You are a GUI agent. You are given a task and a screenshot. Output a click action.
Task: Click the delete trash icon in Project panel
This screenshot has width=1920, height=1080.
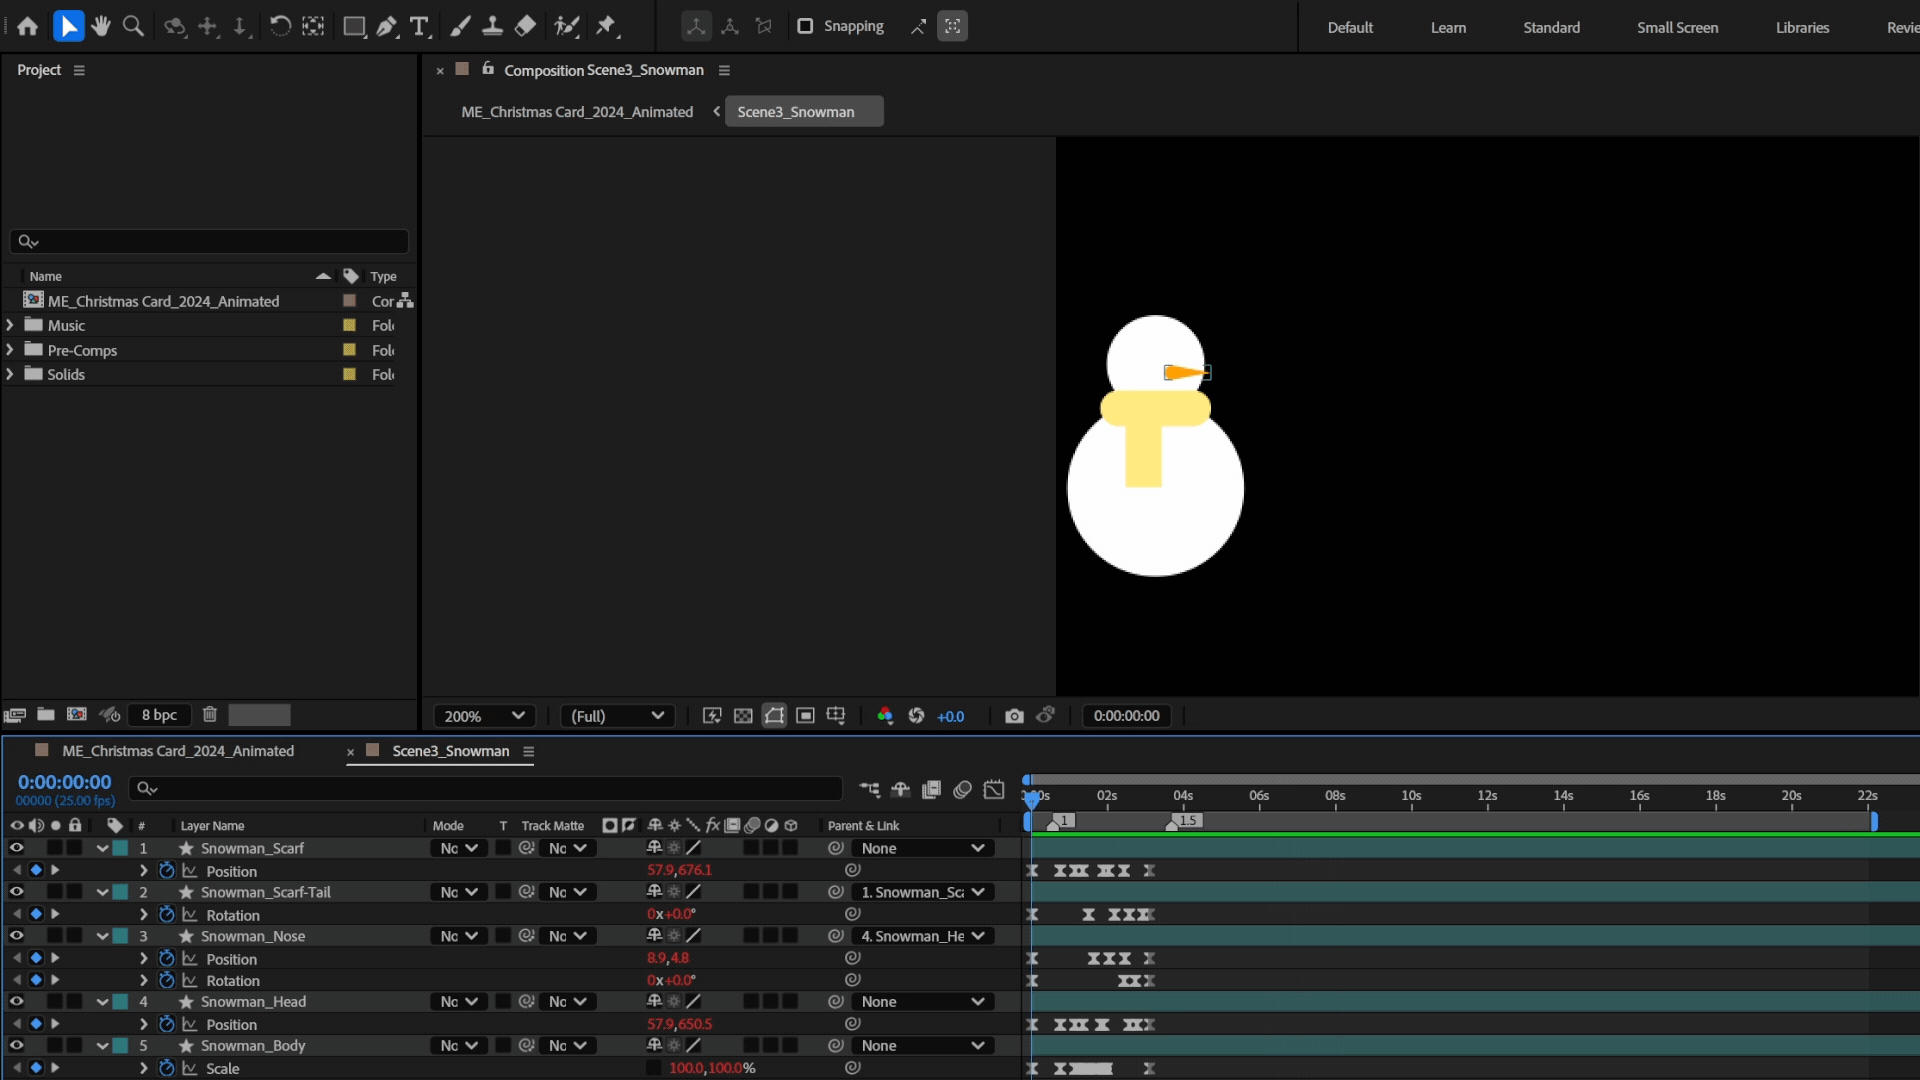click(210, 714)
